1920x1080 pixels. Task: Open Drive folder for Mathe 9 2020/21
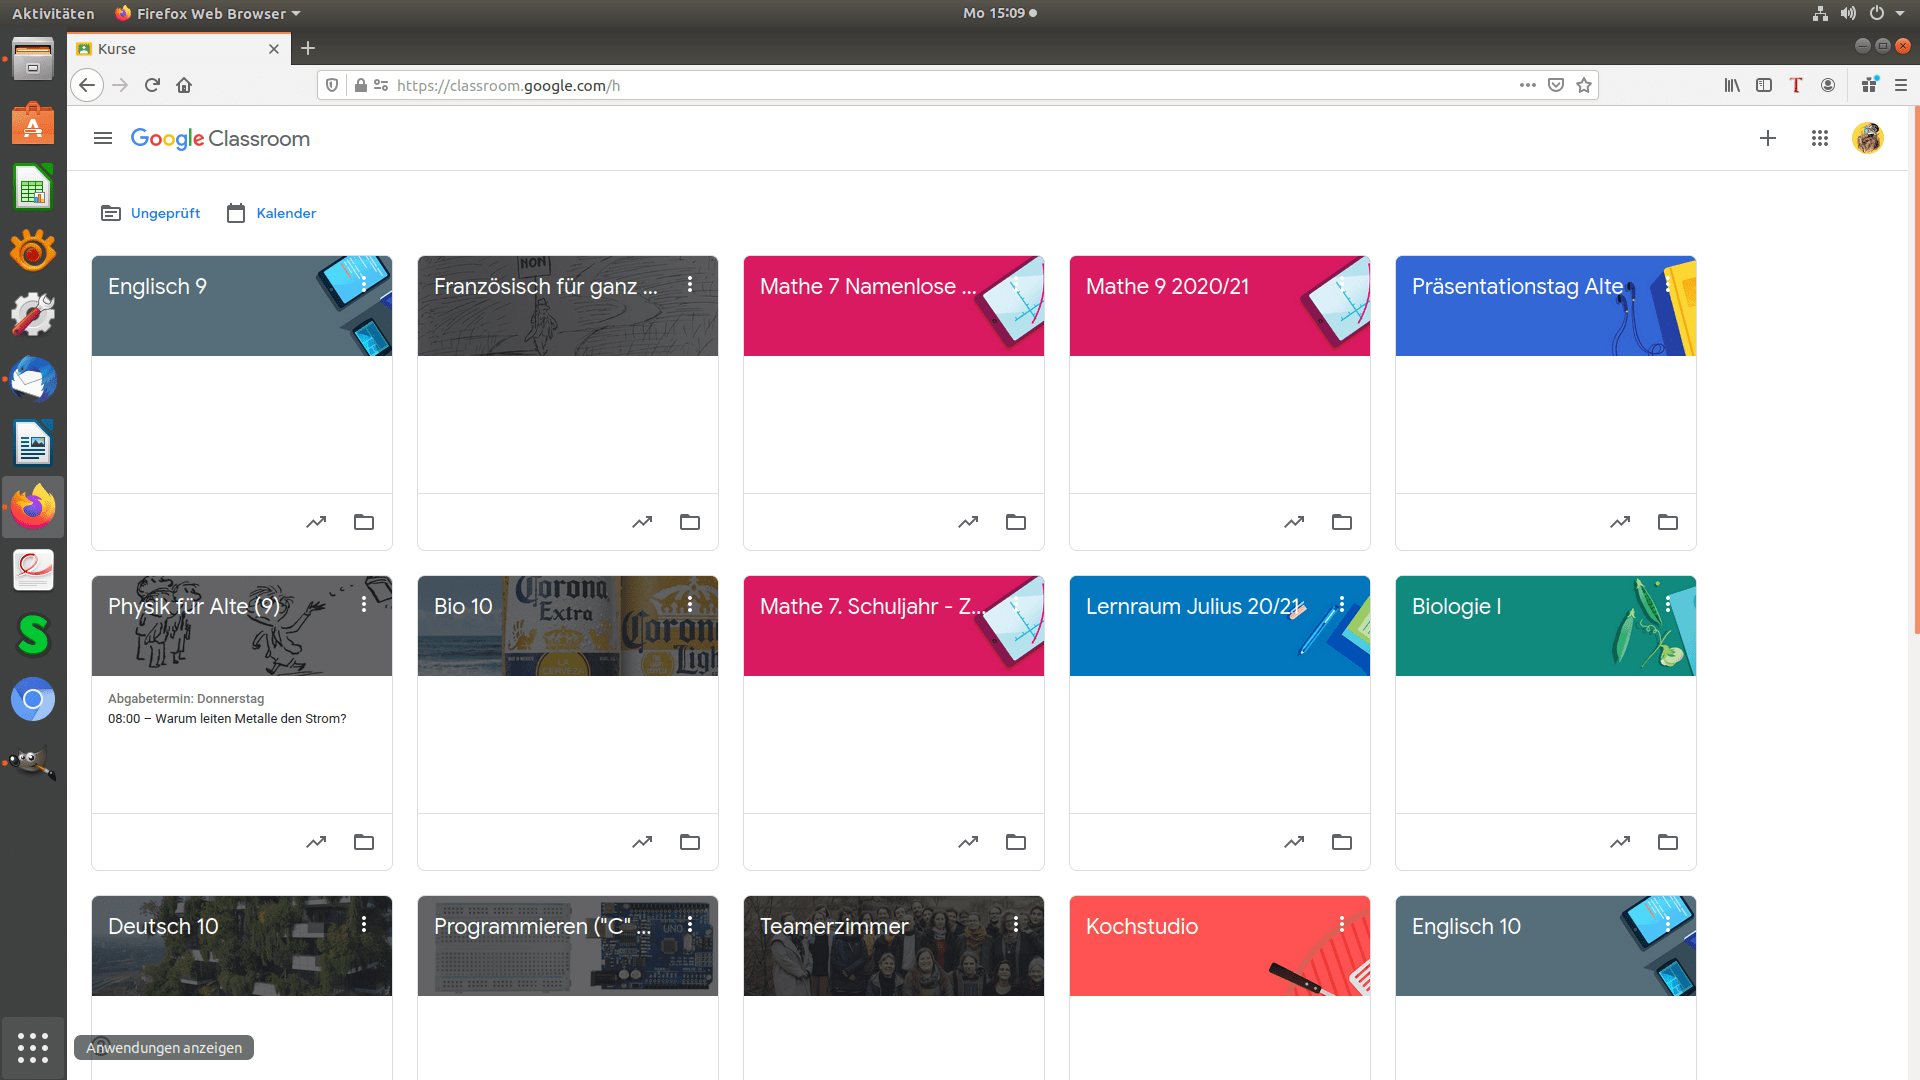[x=1342, y=522]
